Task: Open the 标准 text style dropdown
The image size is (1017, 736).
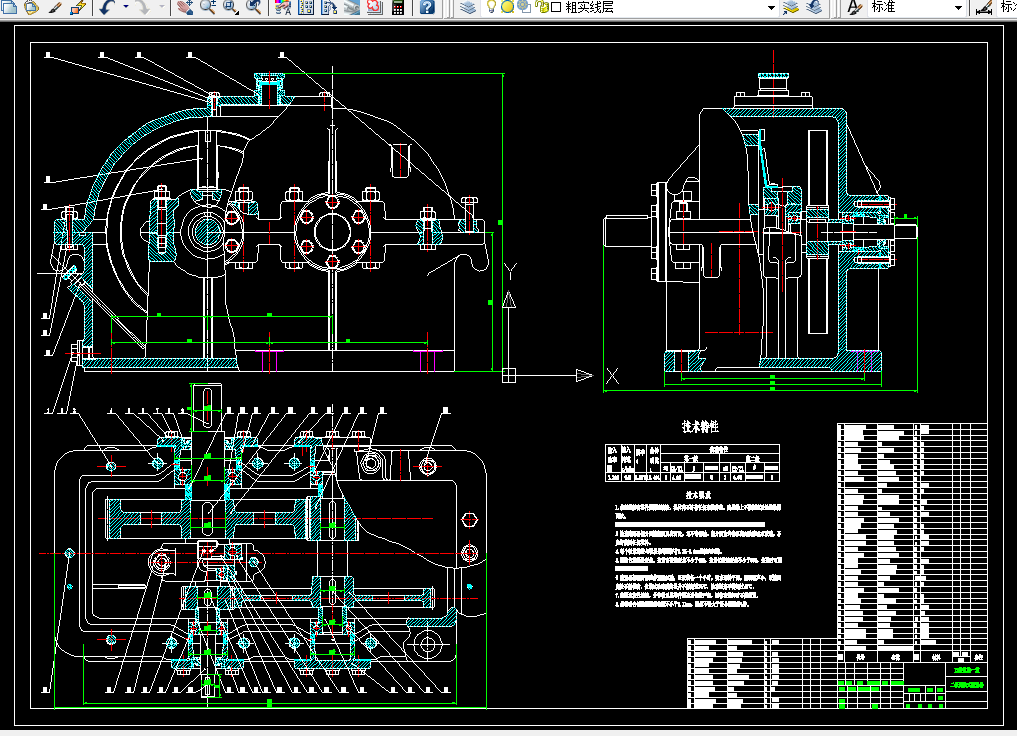Action: pyautogui.click(x=958, y=8)
